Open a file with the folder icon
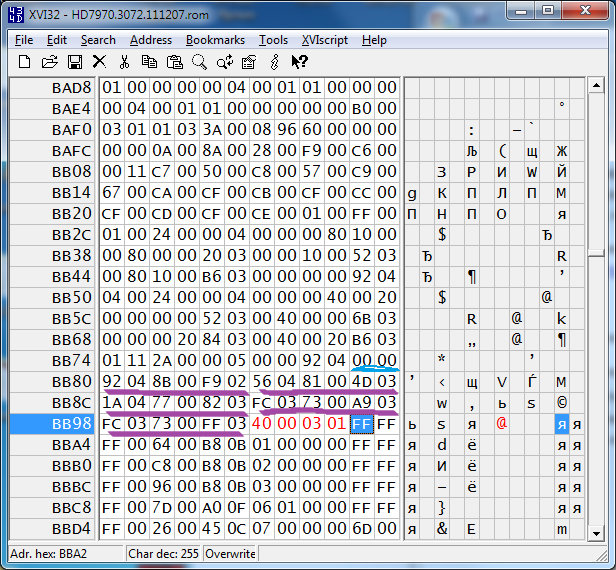The height and width of the screenshot is (570, 616). [50, 62]
